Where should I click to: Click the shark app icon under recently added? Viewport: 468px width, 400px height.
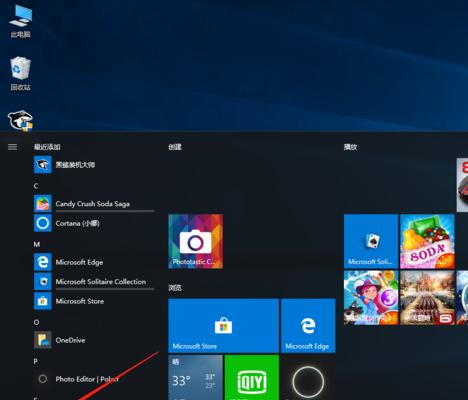pos(43,165)
